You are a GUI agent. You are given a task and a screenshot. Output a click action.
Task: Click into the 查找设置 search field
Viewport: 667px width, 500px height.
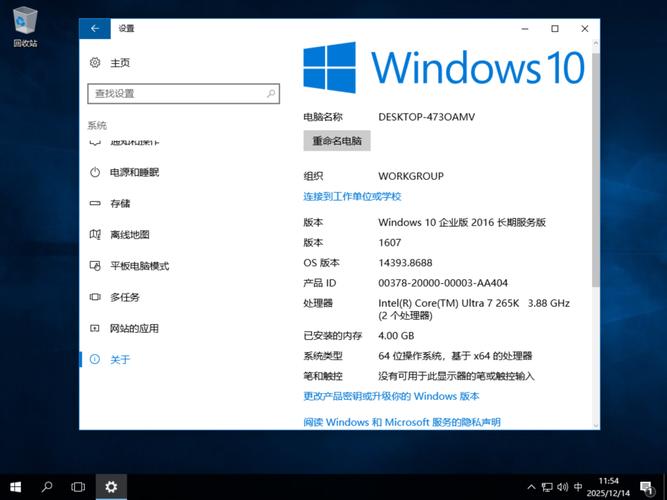point(175,93)
